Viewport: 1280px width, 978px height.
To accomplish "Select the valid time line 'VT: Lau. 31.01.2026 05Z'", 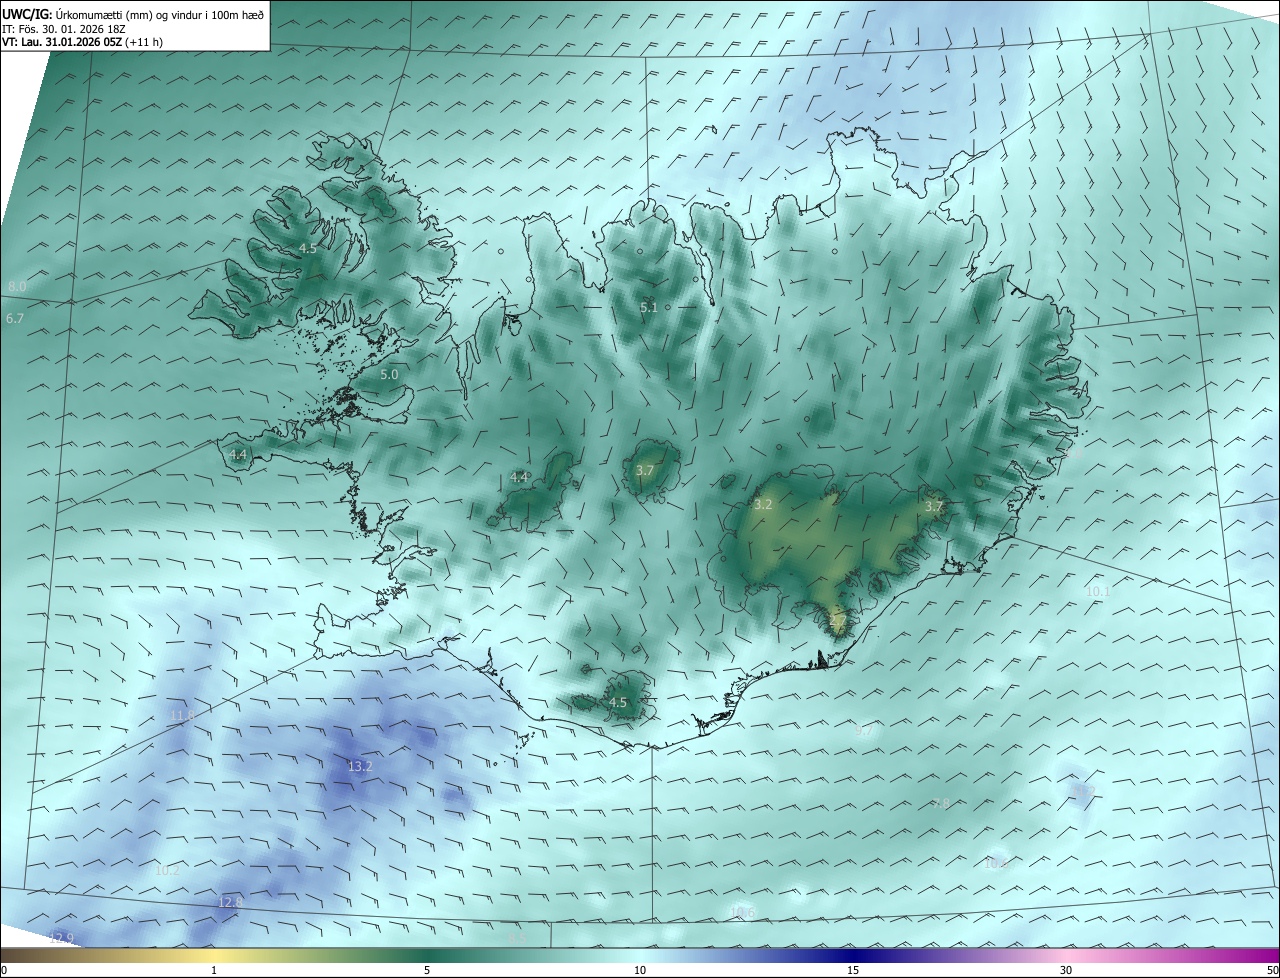I will 62,42.
